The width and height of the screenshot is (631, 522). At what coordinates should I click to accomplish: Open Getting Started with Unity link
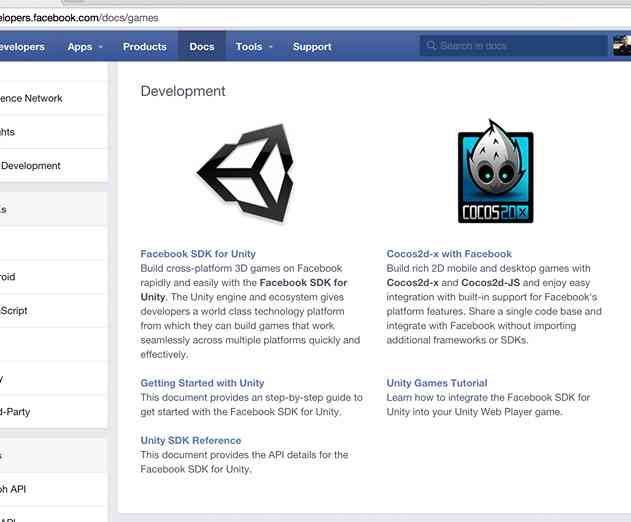(x=202, y=383)
